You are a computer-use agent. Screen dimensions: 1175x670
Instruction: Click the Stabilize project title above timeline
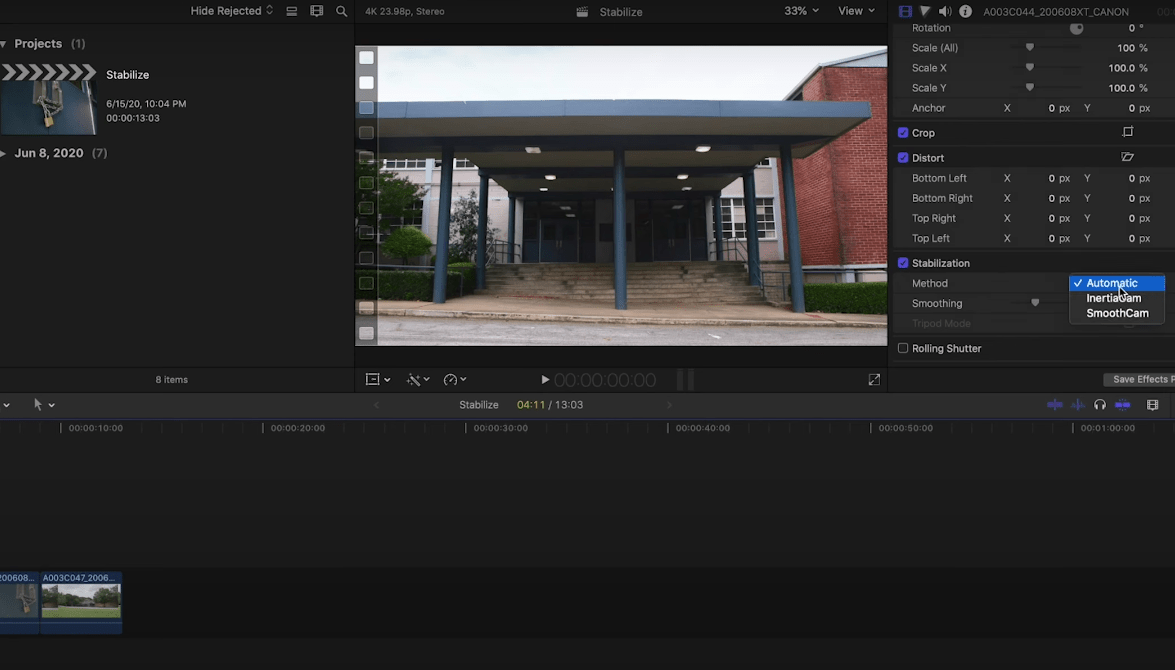pyautogui.click(x=478, y=404)
